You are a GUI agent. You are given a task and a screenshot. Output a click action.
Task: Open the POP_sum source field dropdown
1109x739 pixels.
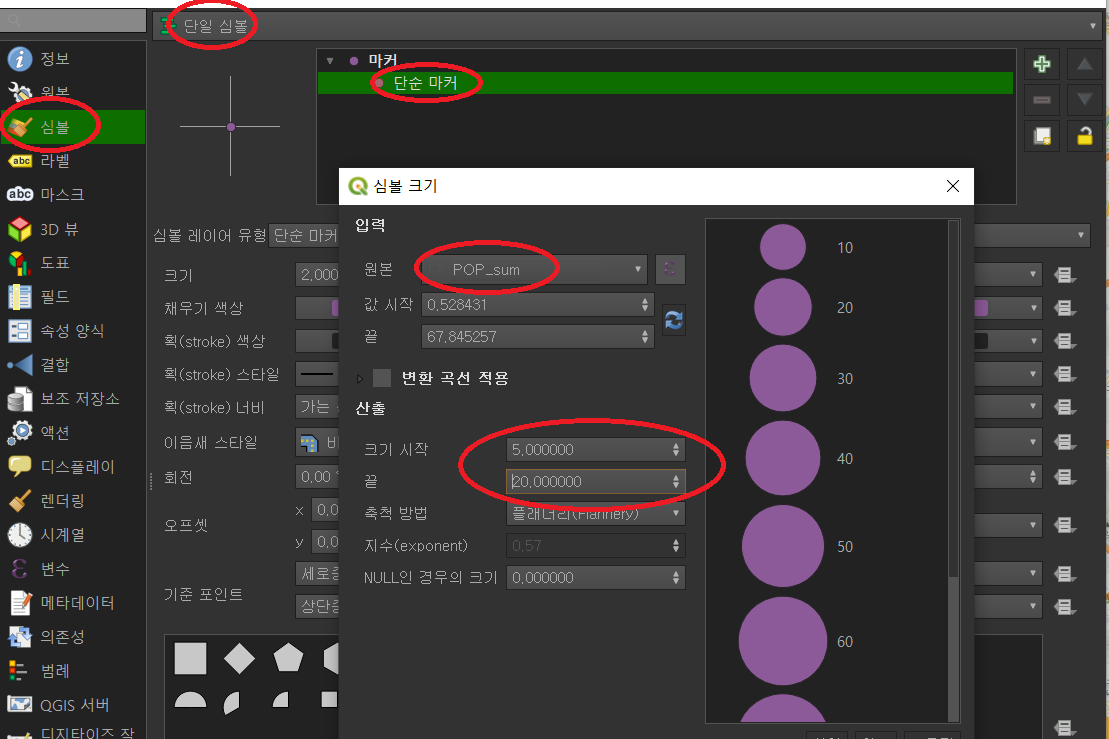point(534,269)
